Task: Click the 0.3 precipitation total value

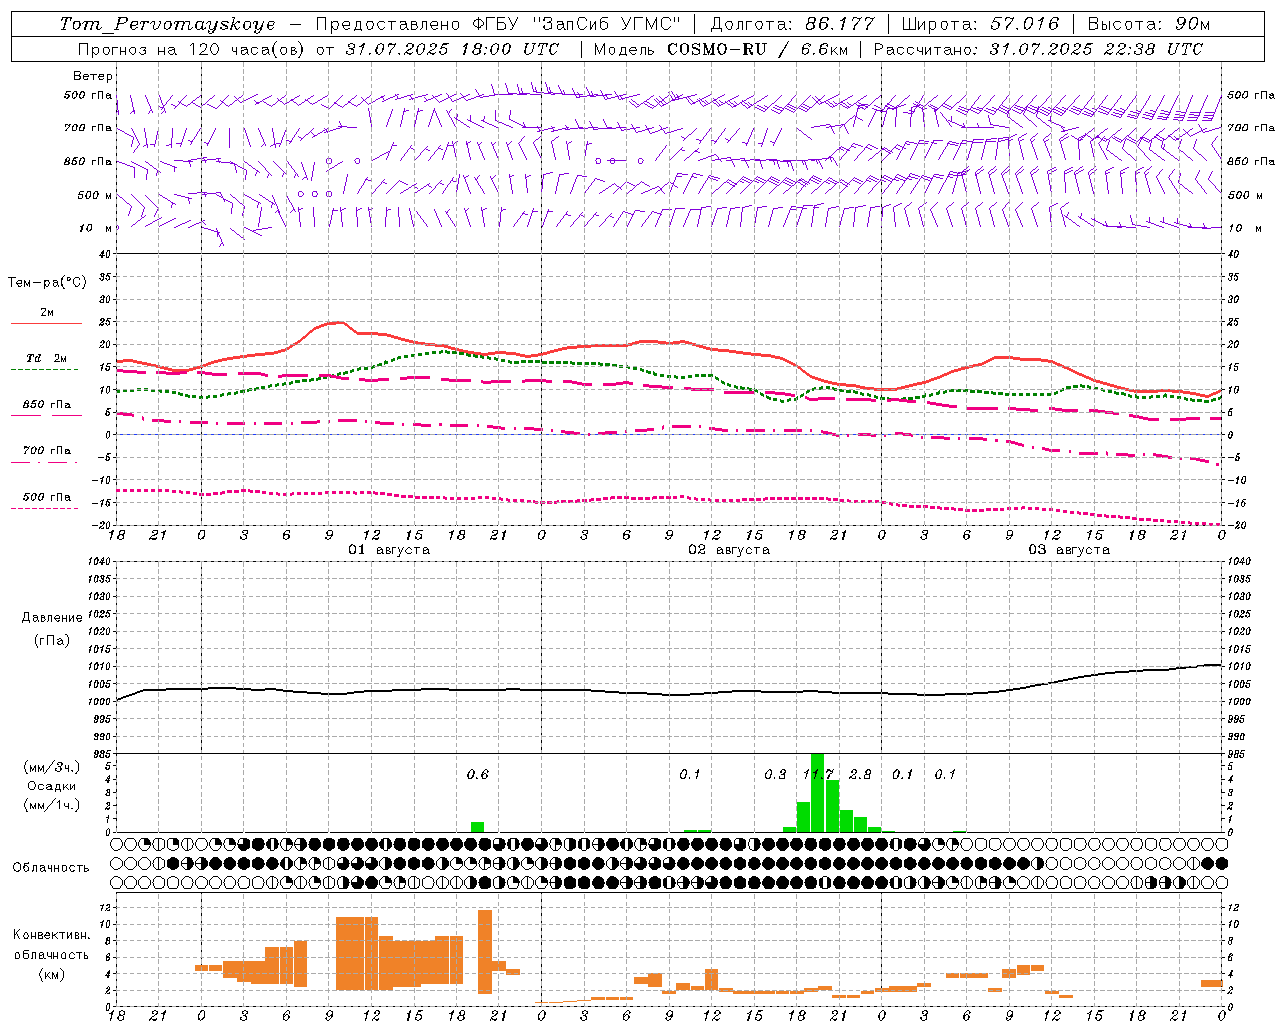Action: [x=775, y=774]
